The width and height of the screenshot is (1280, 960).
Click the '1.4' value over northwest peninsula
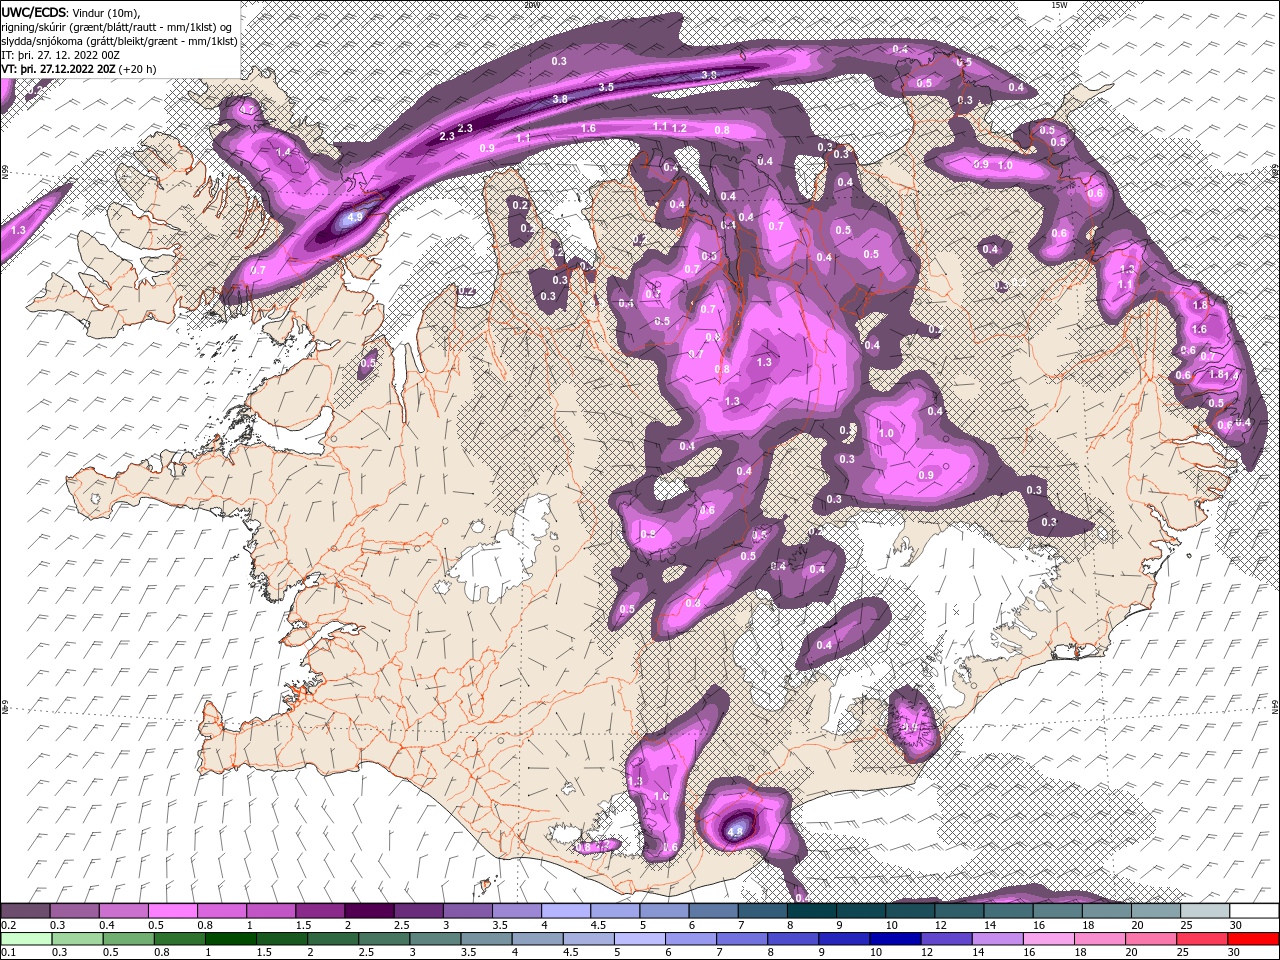point(283,152)
